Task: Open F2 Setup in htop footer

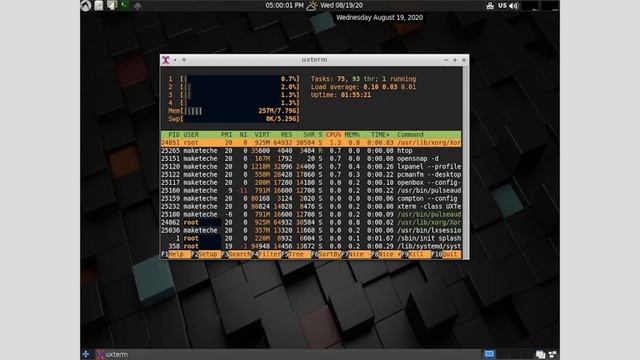Action: point(206,254)
